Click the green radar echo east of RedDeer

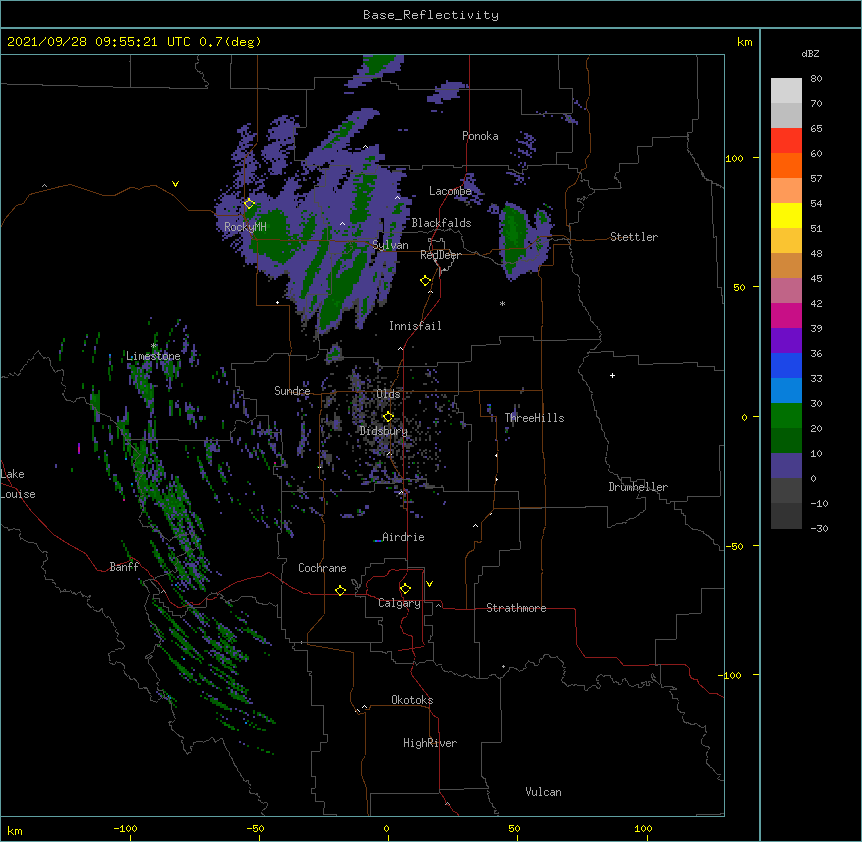click(x=514, y=236)
